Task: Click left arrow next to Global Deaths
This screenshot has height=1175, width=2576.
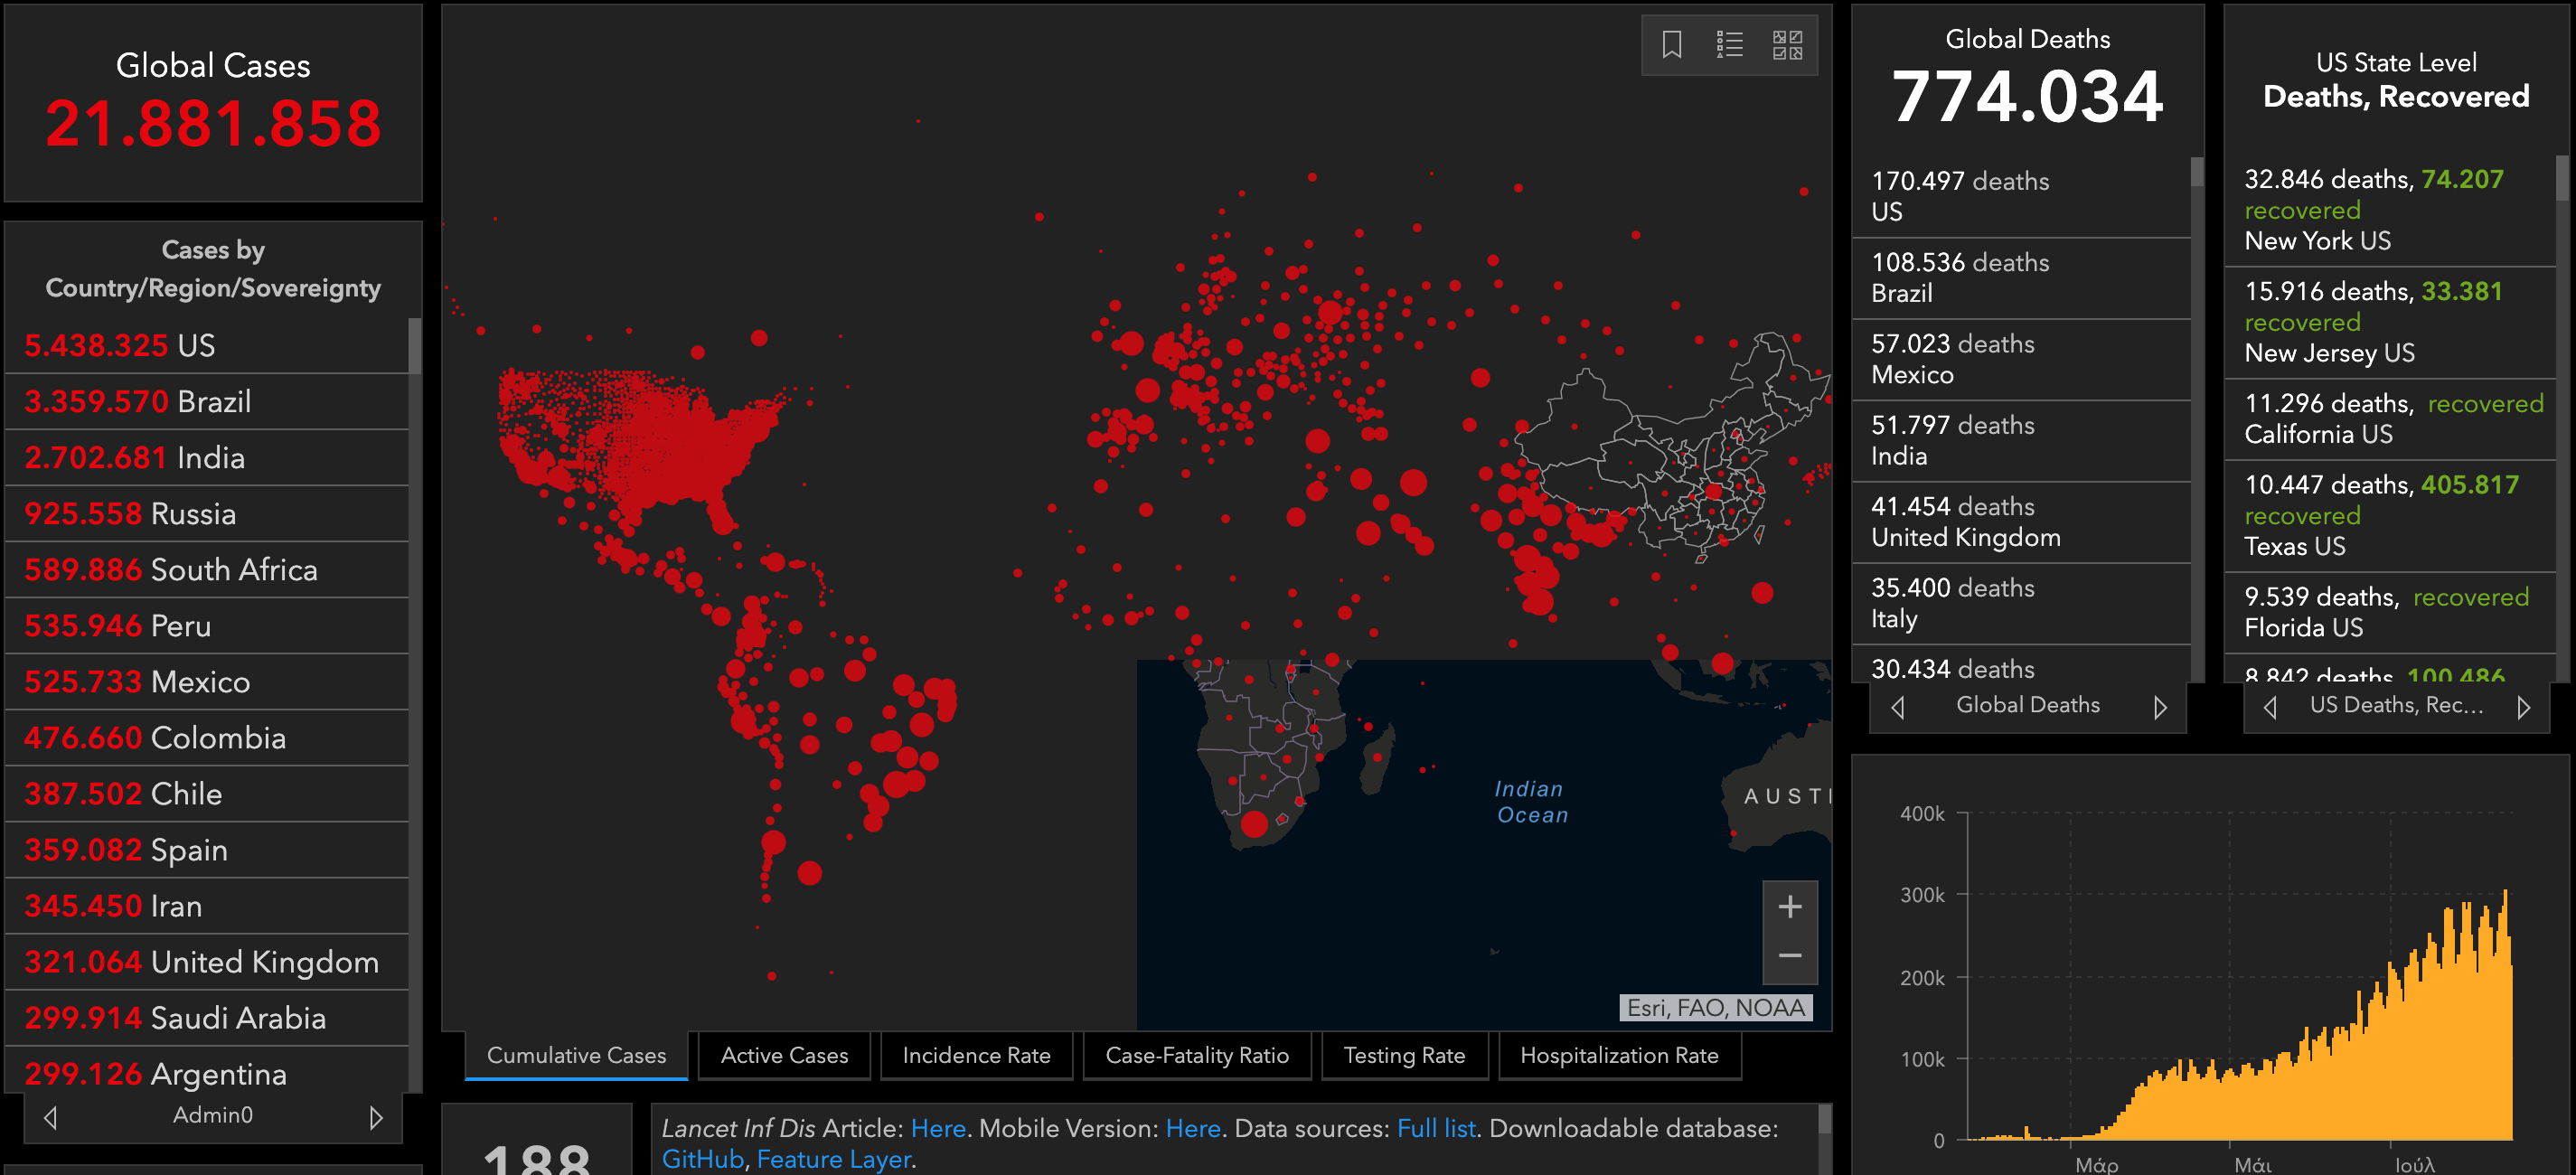Action: pos(1898,707)
